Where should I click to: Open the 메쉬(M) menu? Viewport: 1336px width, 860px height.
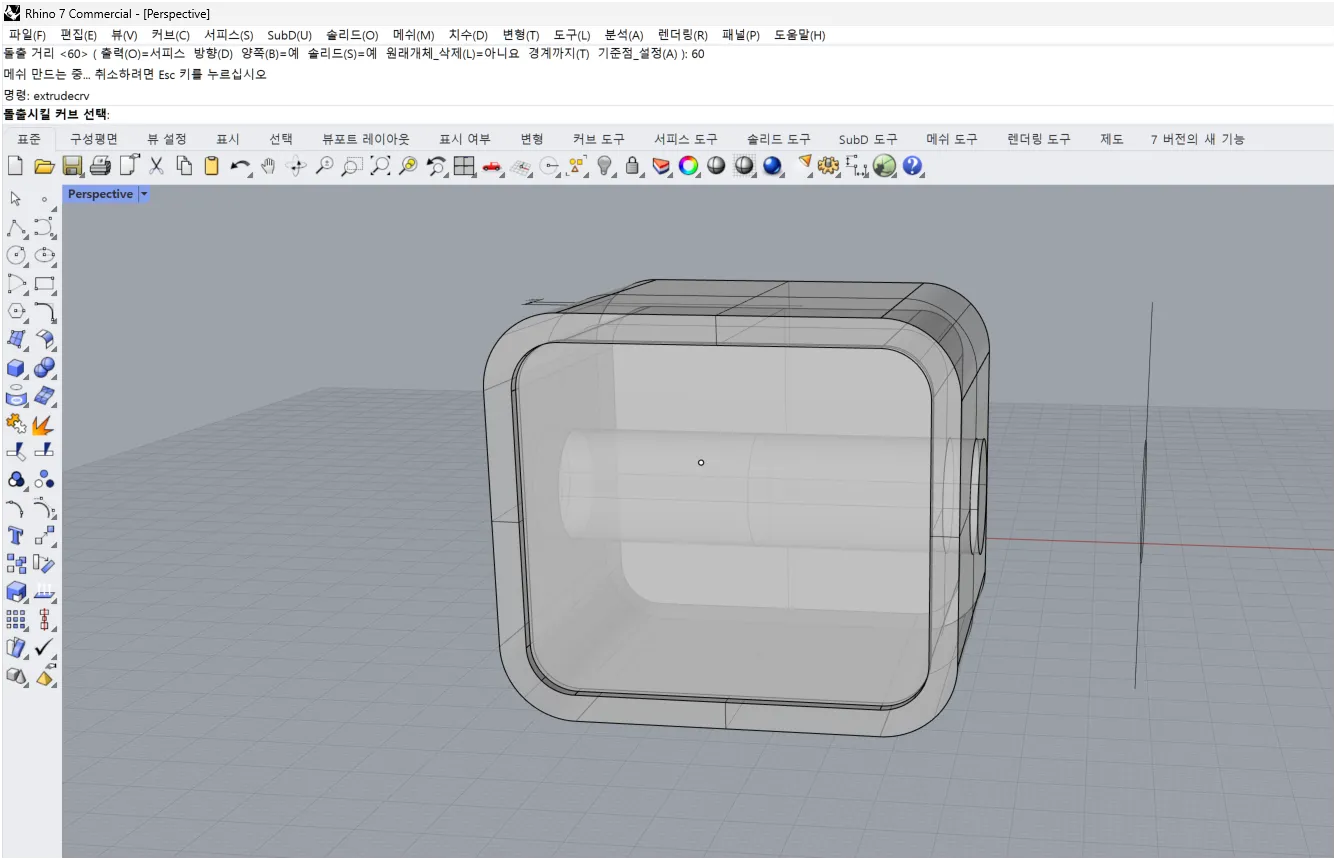(414, 35)
